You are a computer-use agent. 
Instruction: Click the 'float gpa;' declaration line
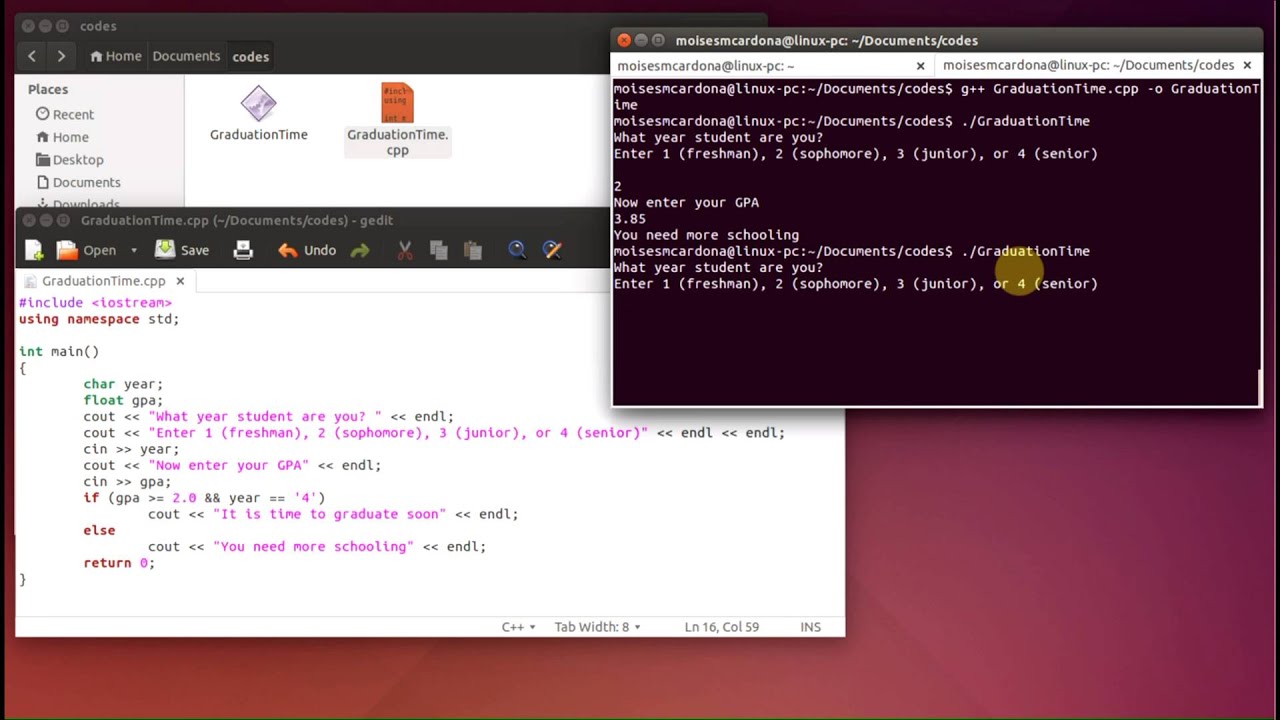[x=123, y=400]
